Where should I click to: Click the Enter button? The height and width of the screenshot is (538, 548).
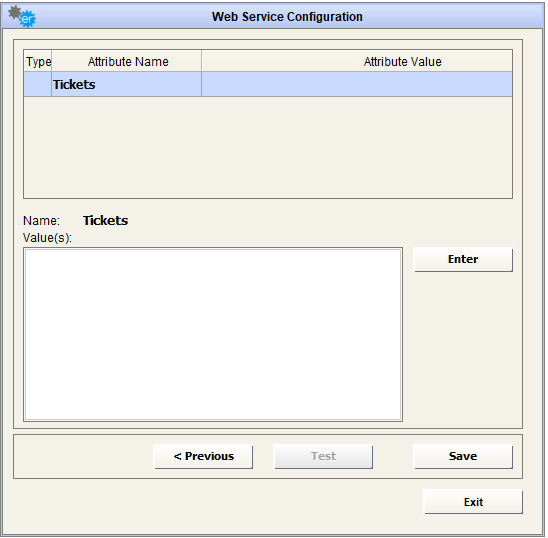[463, 259]
